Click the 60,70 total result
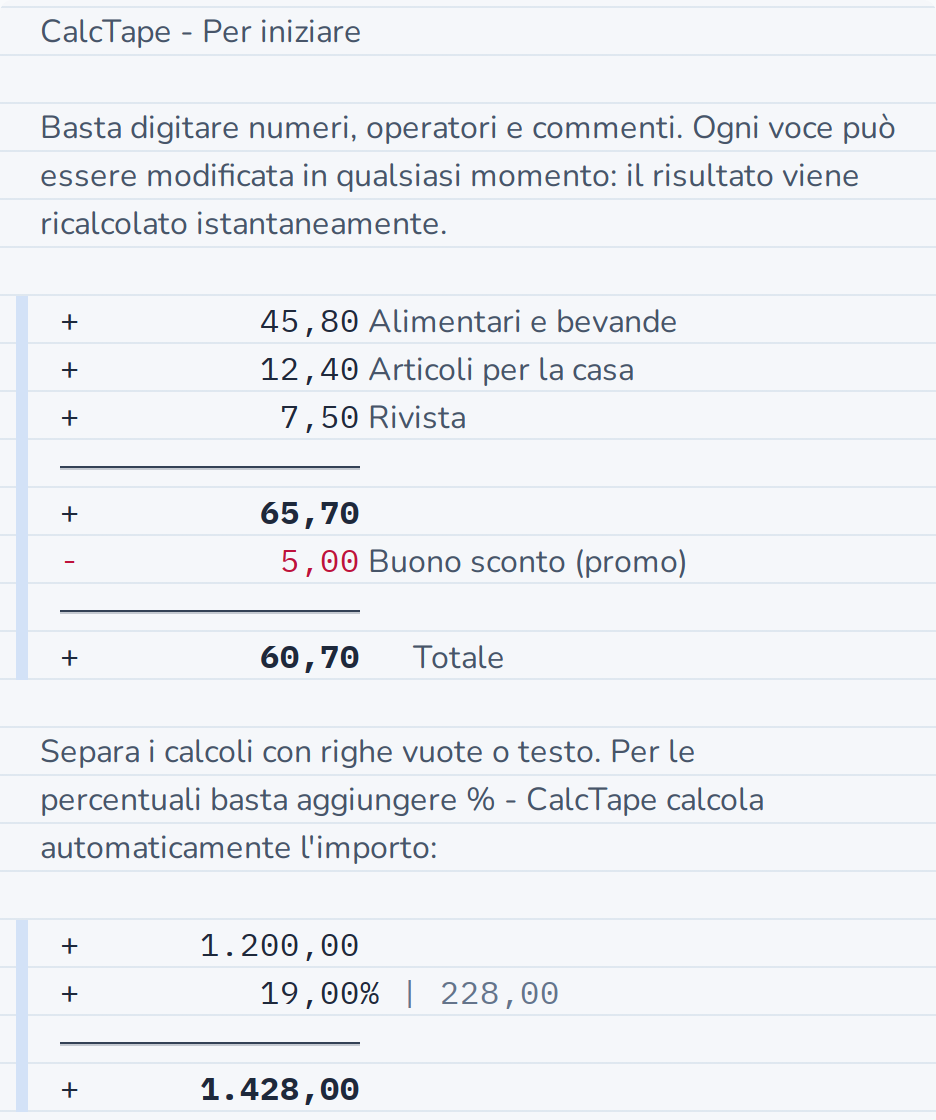936x1120 pixels. (309, 658)
